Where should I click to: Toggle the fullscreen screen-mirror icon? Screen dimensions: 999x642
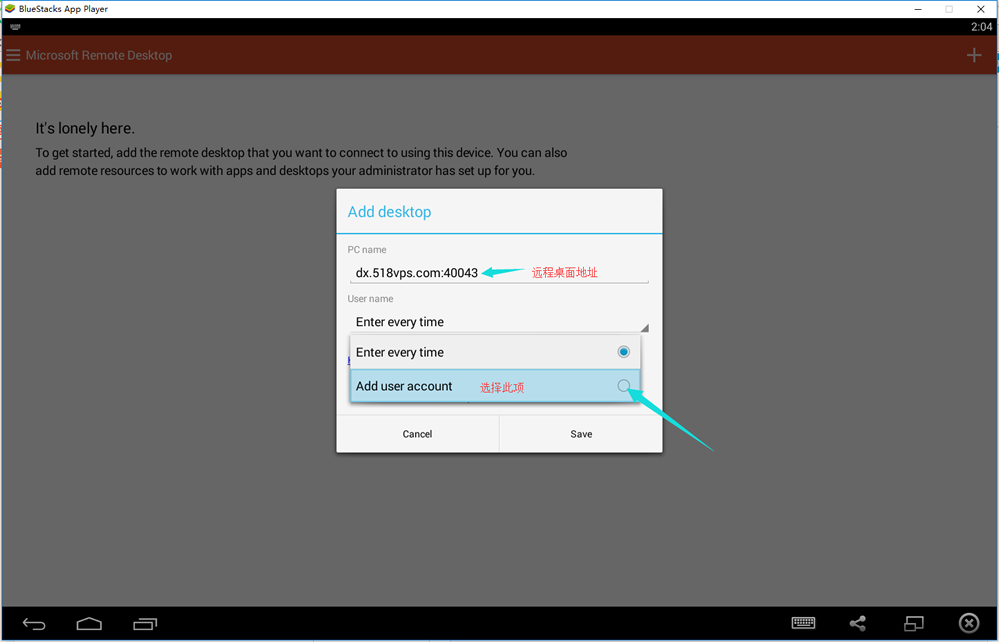(x=914, y=623)
